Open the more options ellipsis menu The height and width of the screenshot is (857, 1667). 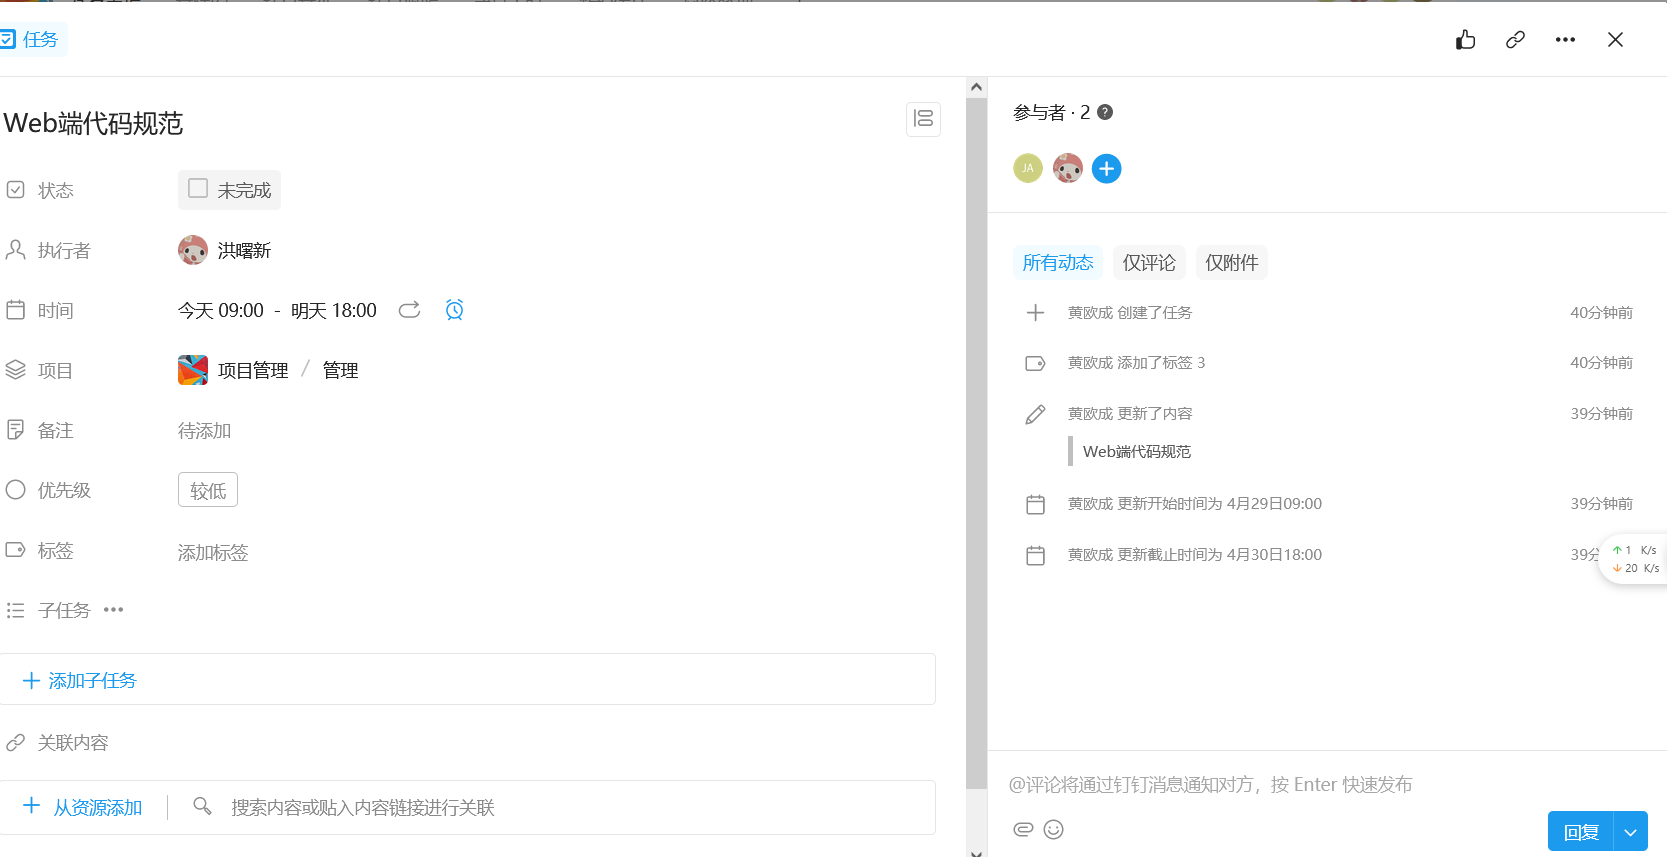1565,40
